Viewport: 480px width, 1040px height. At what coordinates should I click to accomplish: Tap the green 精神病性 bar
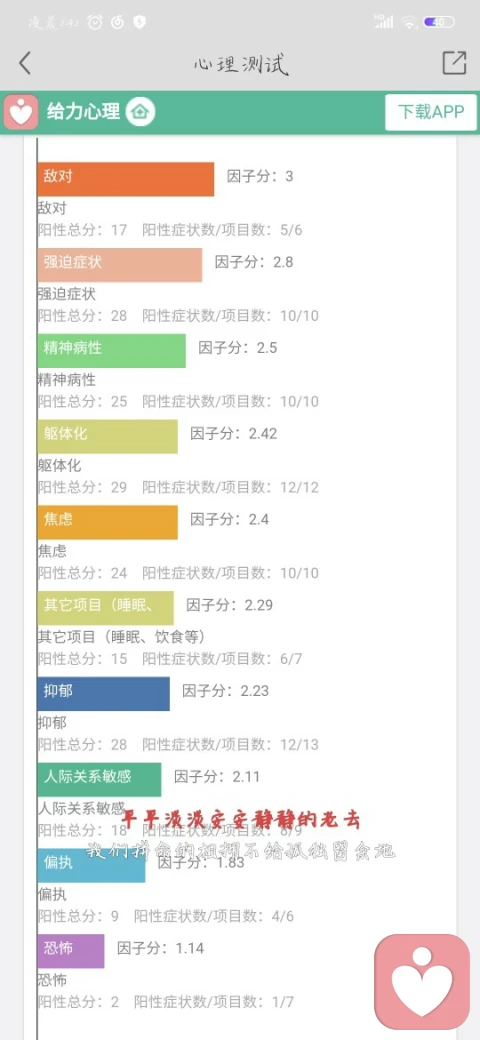pos(111,350)
